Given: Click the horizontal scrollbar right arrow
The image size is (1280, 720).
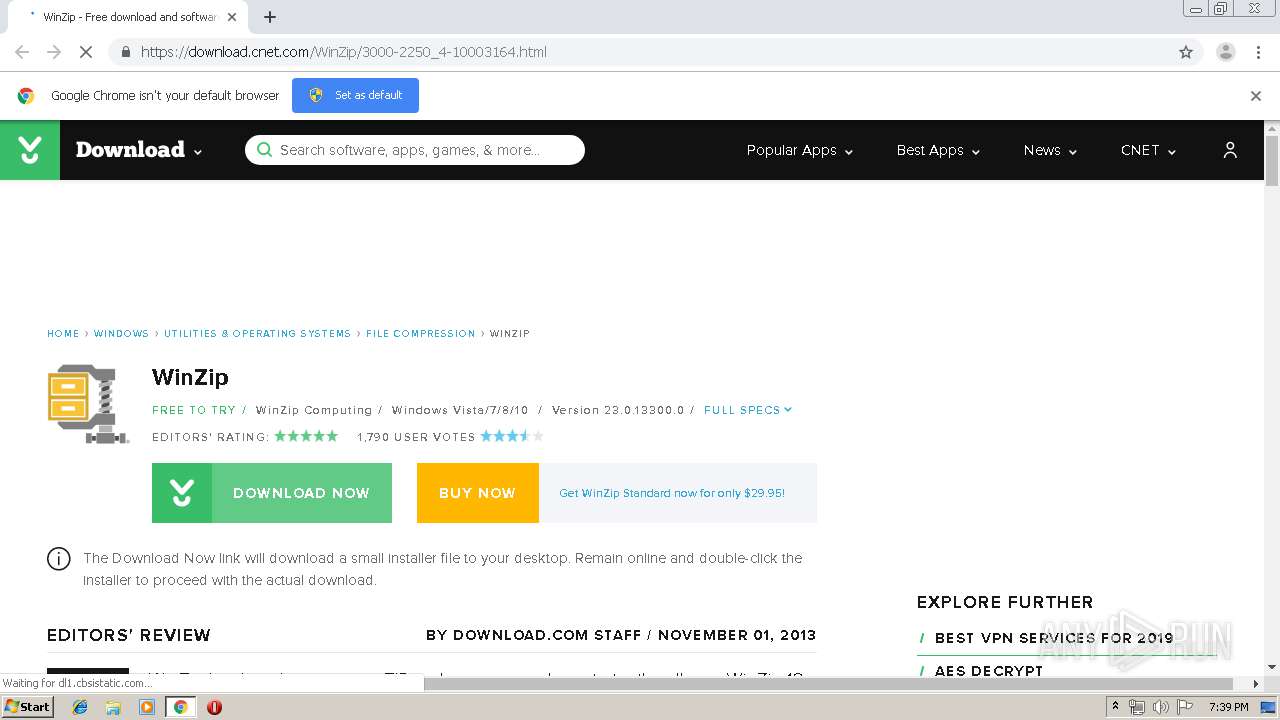Looking at the screenshot, I should coord(1256,684).
